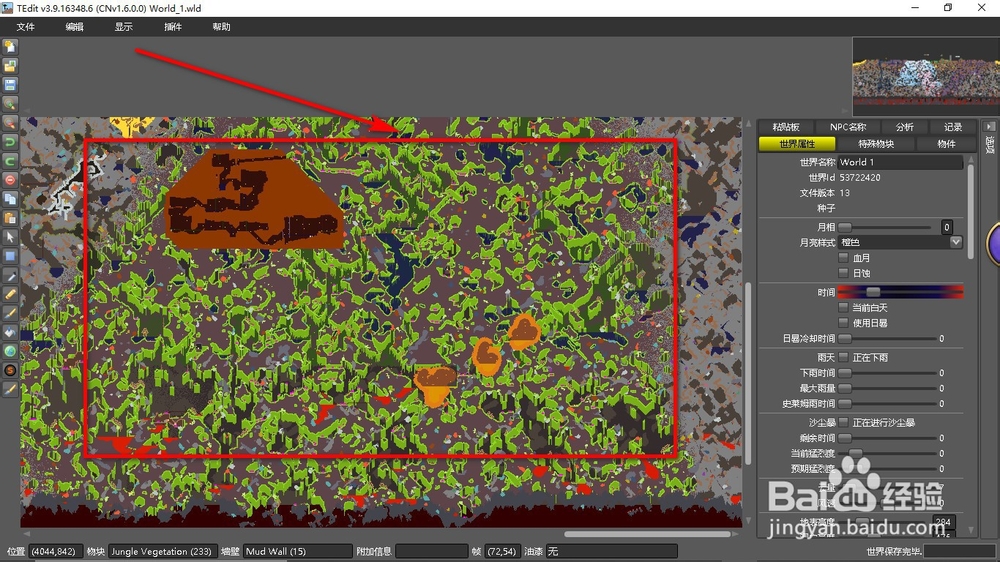The width and height of the screenshot is (1000, 562).
Task: Click the 月相 moon phase slider
Action: point(886,227)
